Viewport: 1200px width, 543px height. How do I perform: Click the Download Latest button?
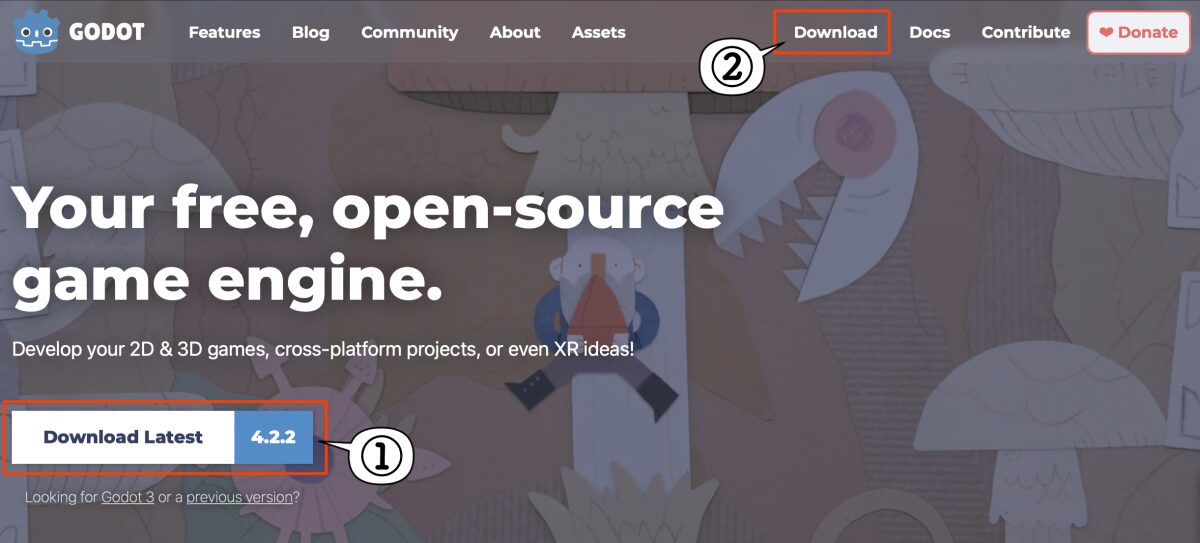pos(123,437)
